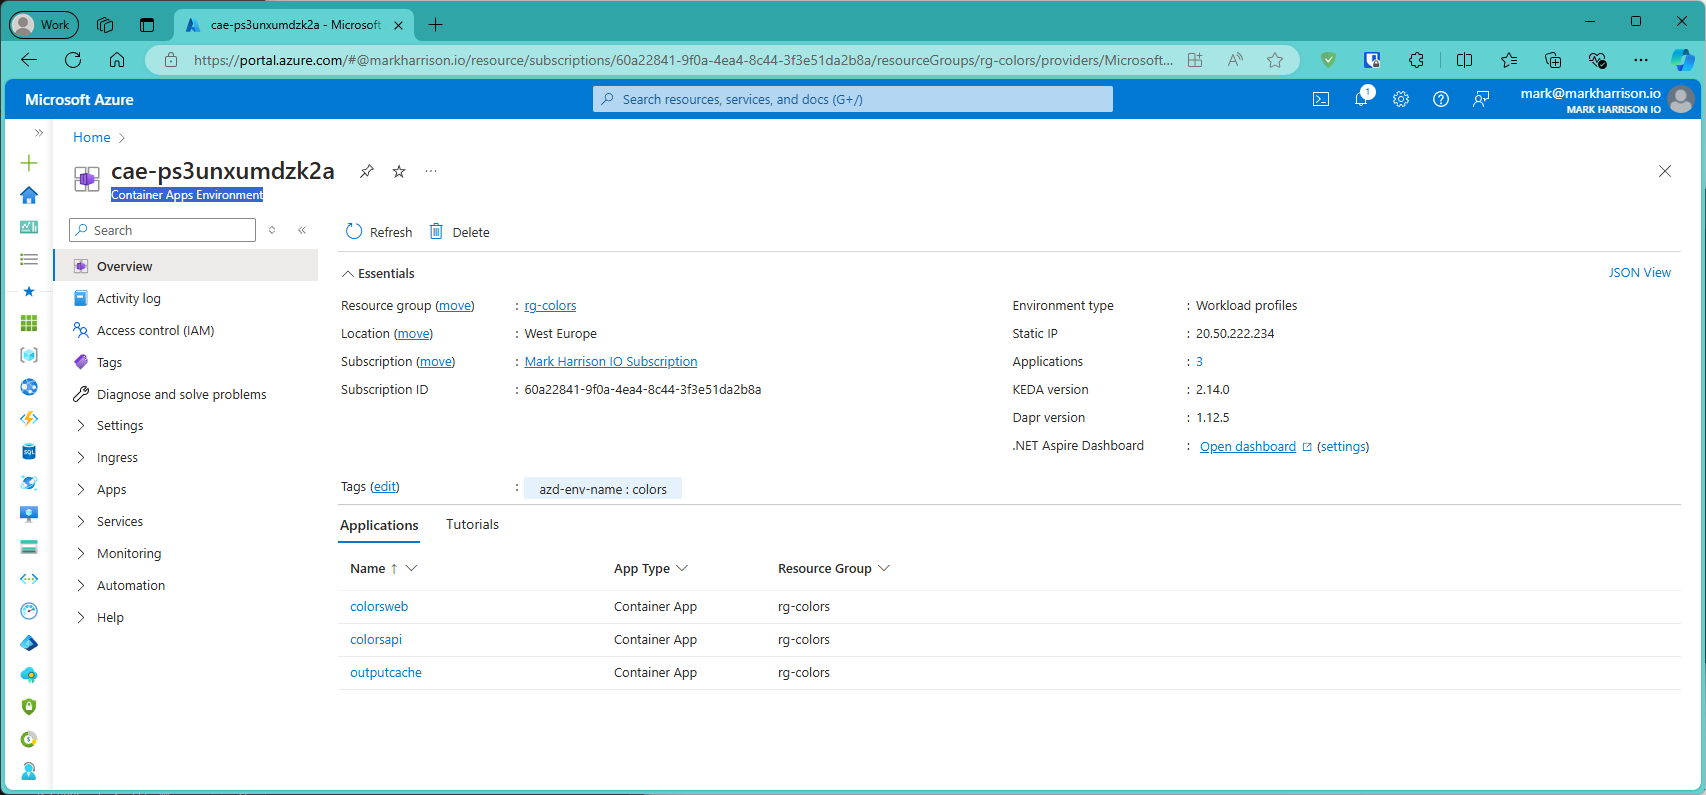Click the Refresh button
The image size is (1706, 795).
coord(379,232)
